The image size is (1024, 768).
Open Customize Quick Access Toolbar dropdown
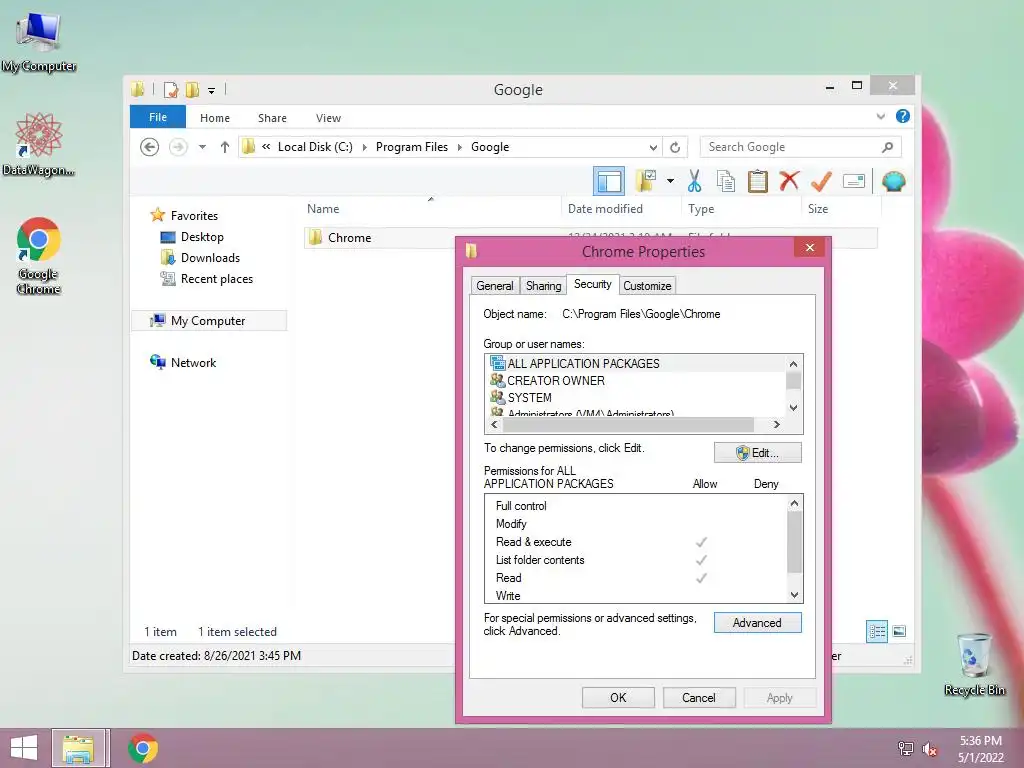coord(212,91)
